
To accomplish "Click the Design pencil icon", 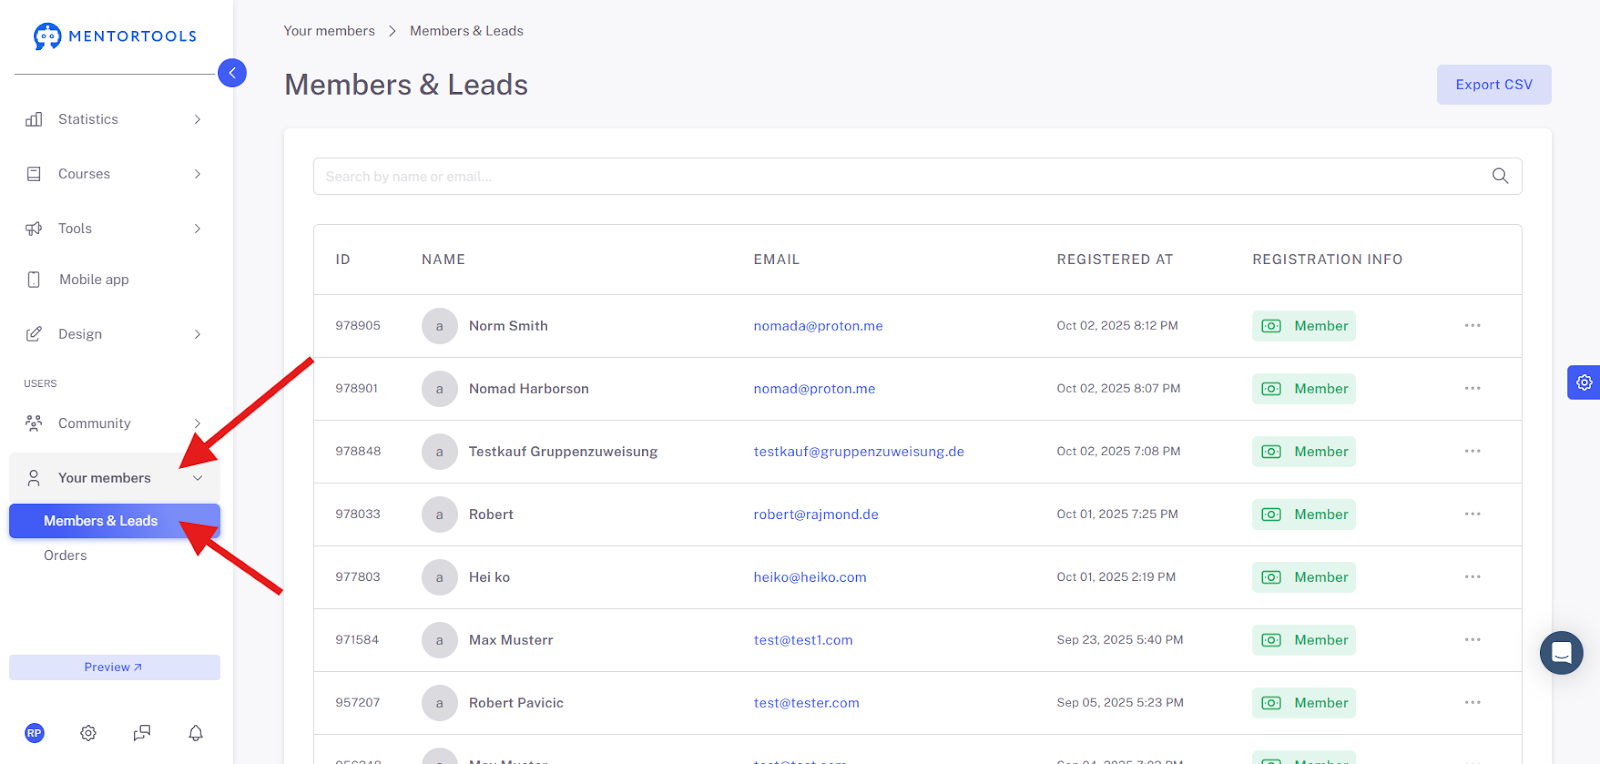I will click(x=34, y=334).
